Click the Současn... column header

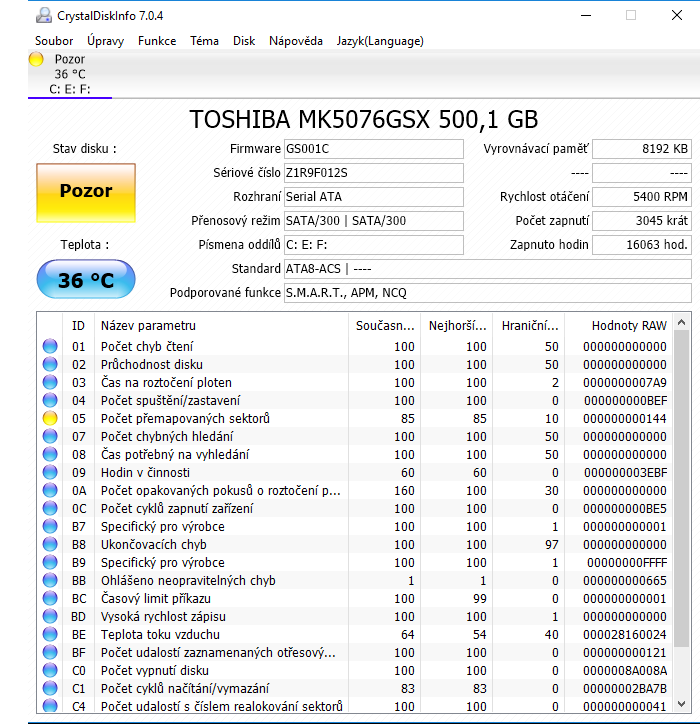(x=385, y=326)
